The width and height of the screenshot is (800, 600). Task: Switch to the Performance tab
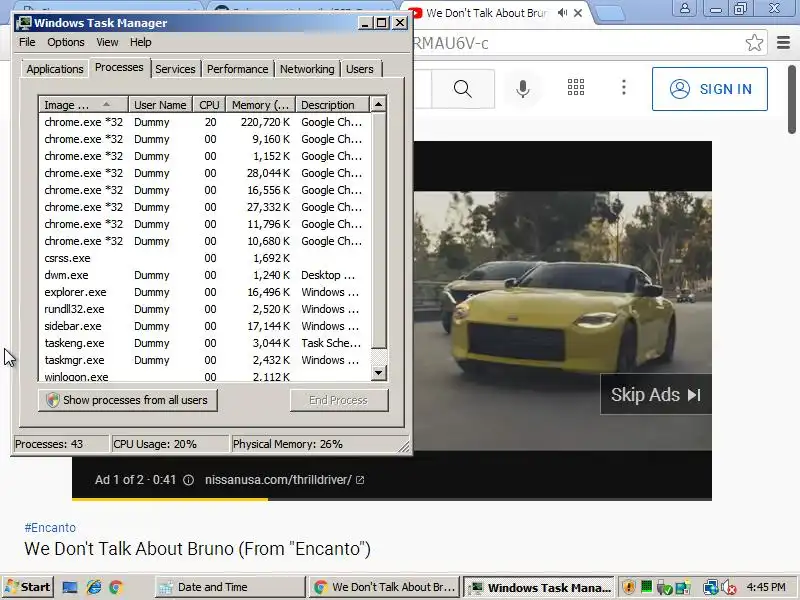coord(237,69)
